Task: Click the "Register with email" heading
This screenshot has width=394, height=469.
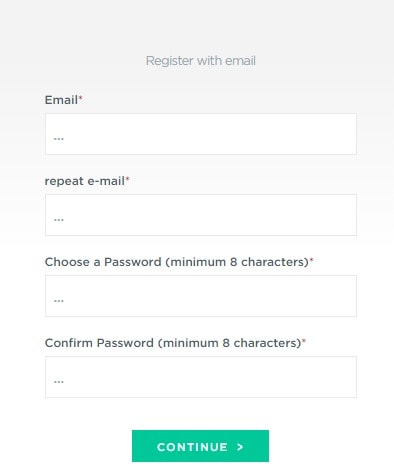Action: pyautogui.click(x=201, y=61)
